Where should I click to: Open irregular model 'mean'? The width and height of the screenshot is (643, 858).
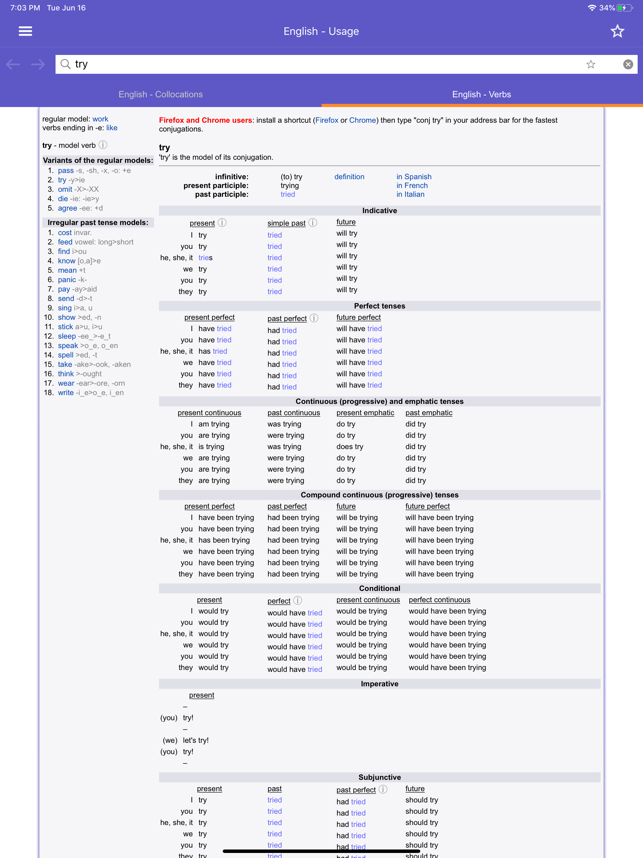(67, 270)
